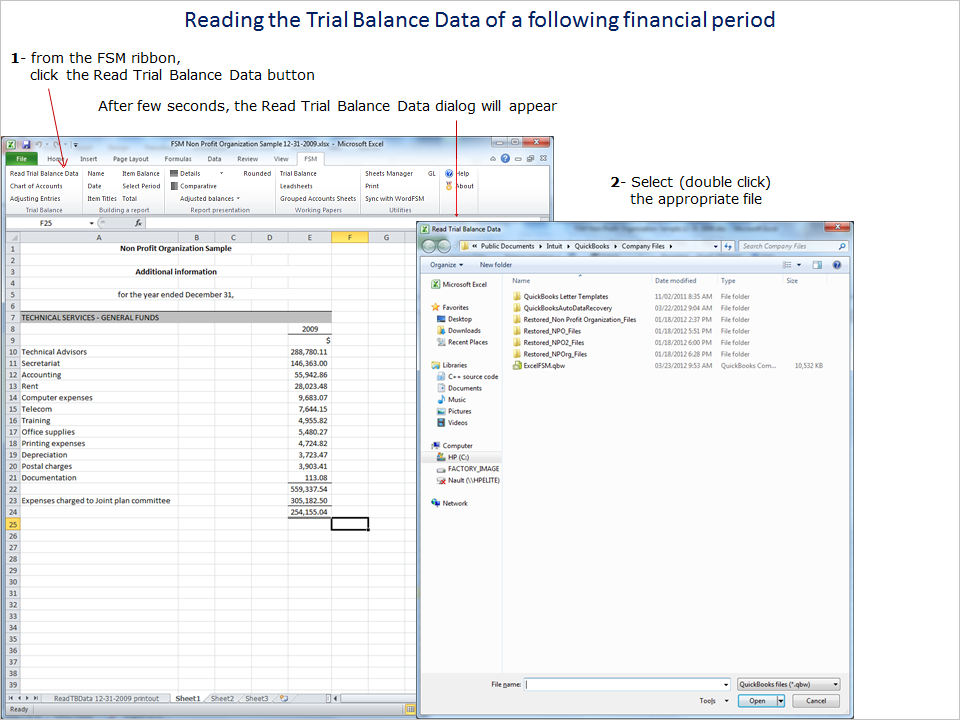Image resolution: width=960 pixels, height=720 pixels.
Task: Select Downloads in navigation pane
Action: click(459, 331)
